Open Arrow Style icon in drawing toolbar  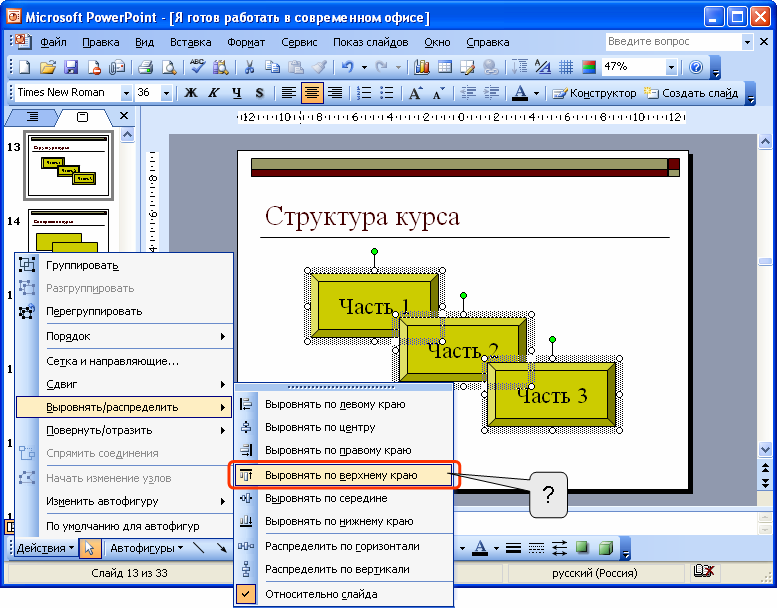click(559, 548)
